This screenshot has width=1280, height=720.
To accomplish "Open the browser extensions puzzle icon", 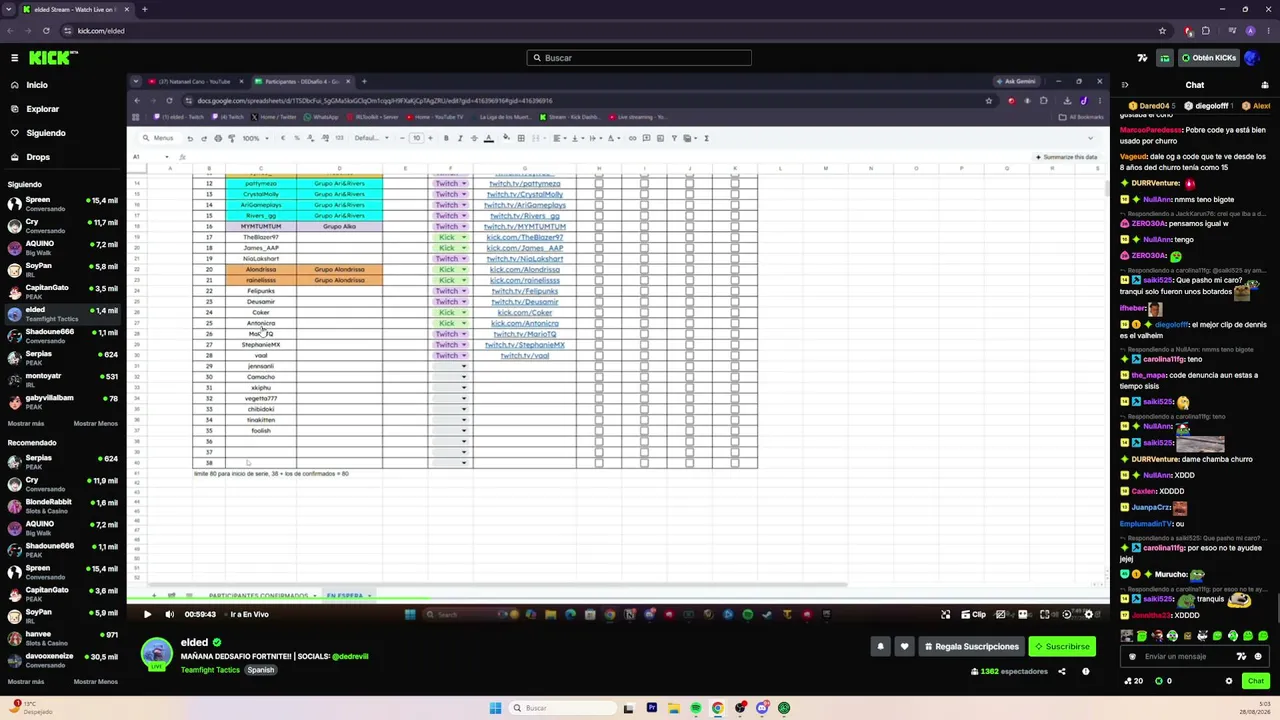I will tap(1206, 31).
